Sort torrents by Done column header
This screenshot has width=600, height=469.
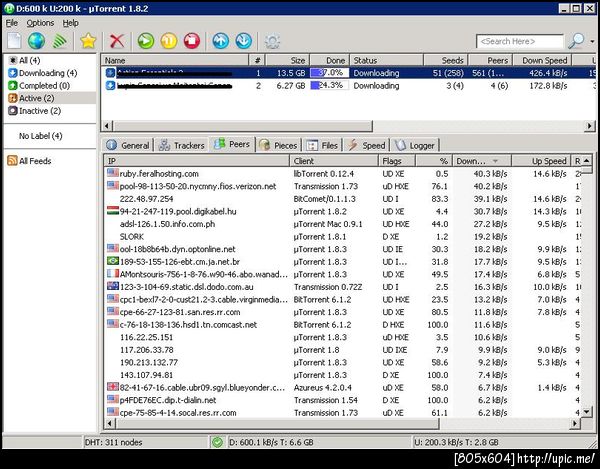pos(329,60)
